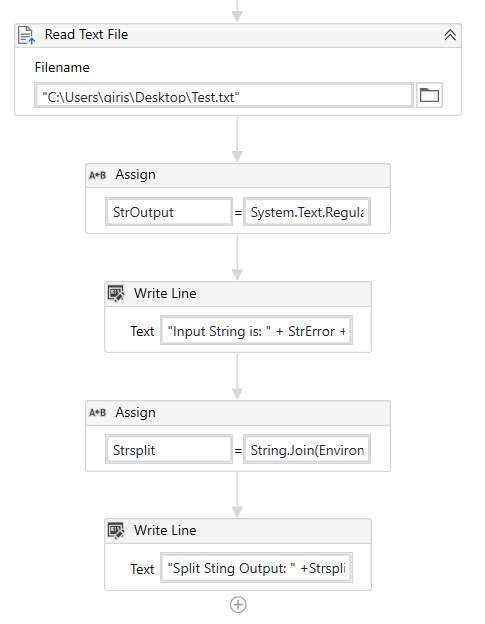Edit the "Input String is:" text field
485x624 pixels.
257,330
